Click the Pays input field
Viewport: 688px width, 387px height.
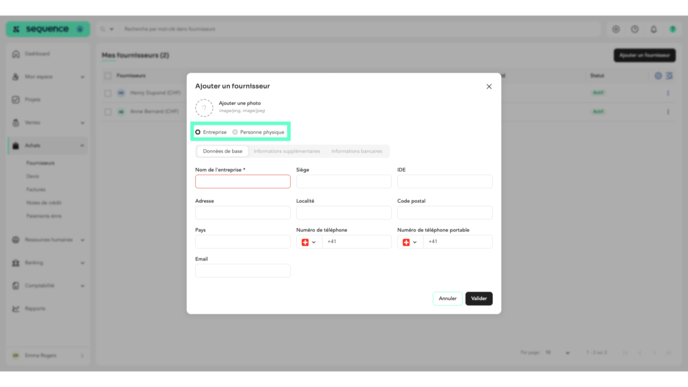[x=243, y=242]
